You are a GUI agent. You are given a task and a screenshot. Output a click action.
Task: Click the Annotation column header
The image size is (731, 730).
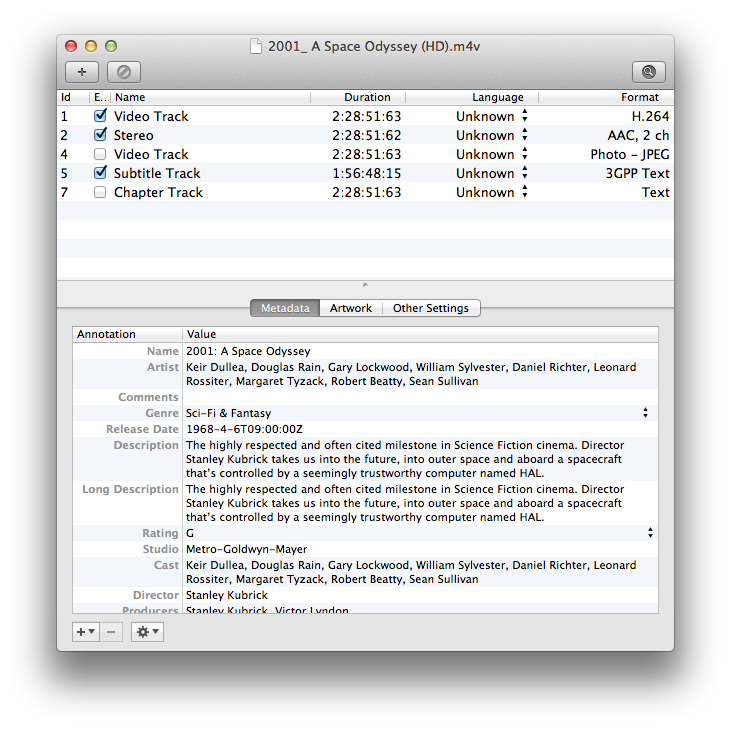click(127, 334)
